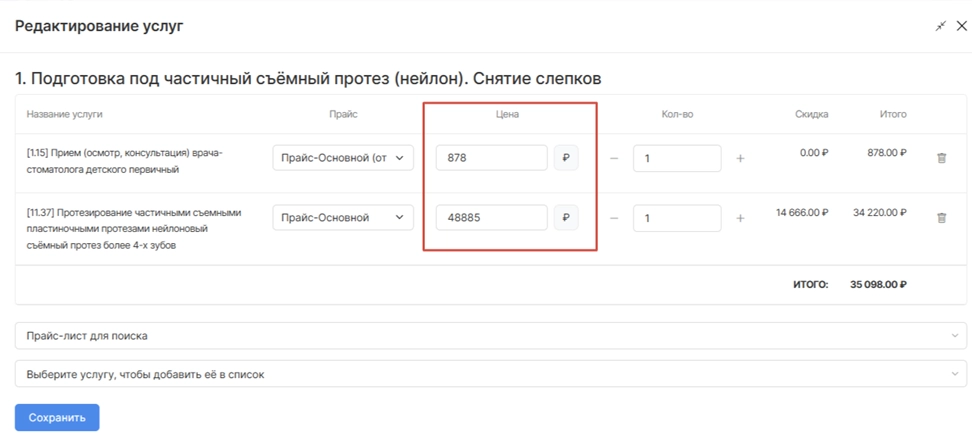Close the service editing dialog
The image size is (972, 444).
click(x=961, y=26)
